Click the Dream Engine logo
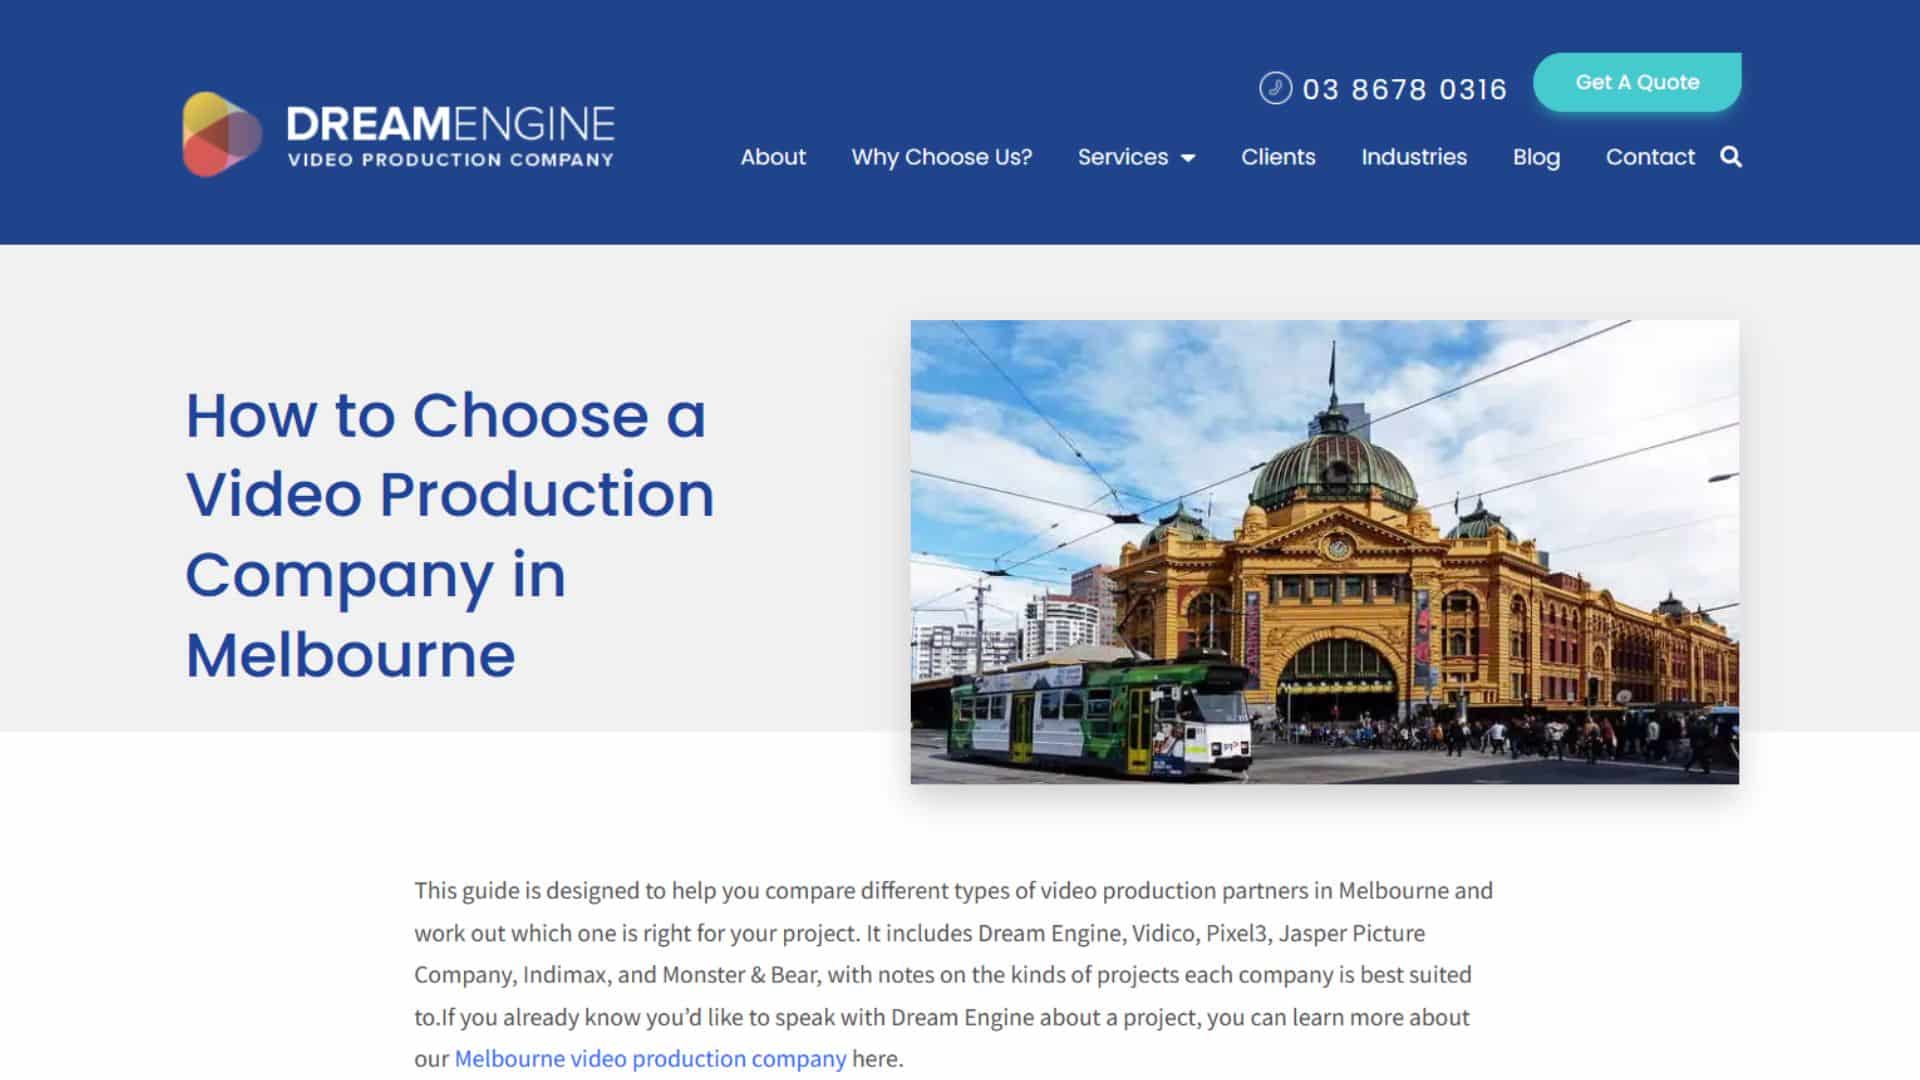Screen dimensions: 1920x1080 point(399,134)
